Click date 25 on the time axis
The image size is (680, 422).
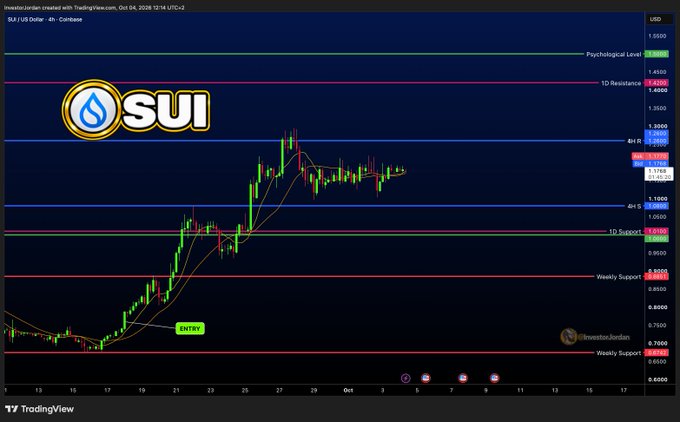(245, 390)
